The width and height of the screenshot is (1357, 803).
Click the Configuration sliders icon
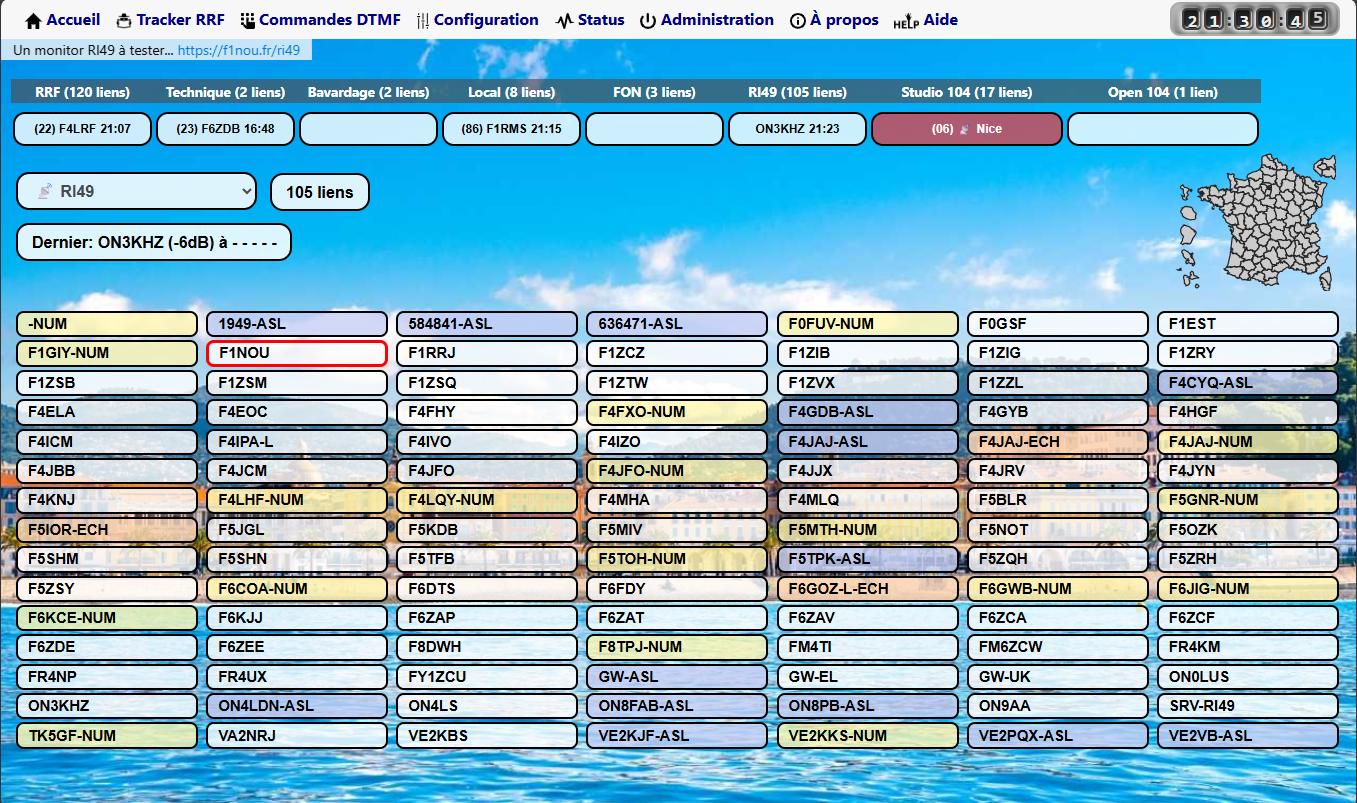[x=422, y=21]
